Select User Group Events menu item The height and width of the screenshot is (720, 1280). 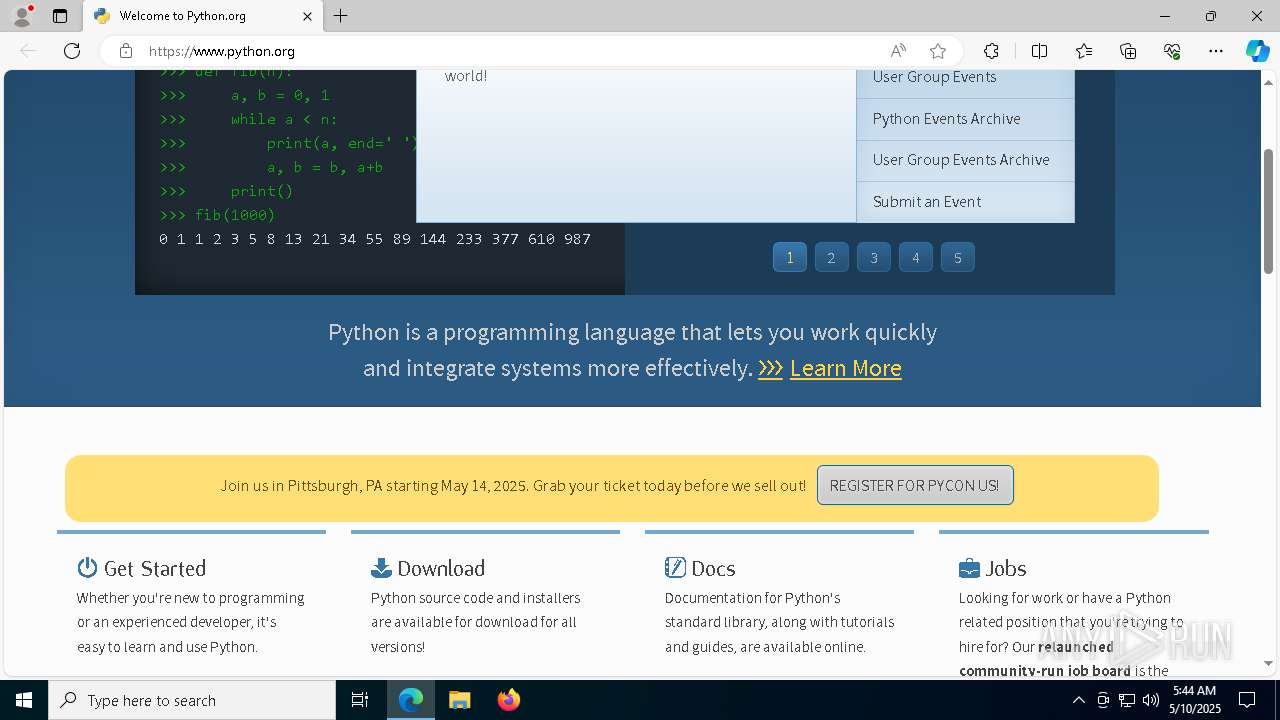[x=965, y=83]
